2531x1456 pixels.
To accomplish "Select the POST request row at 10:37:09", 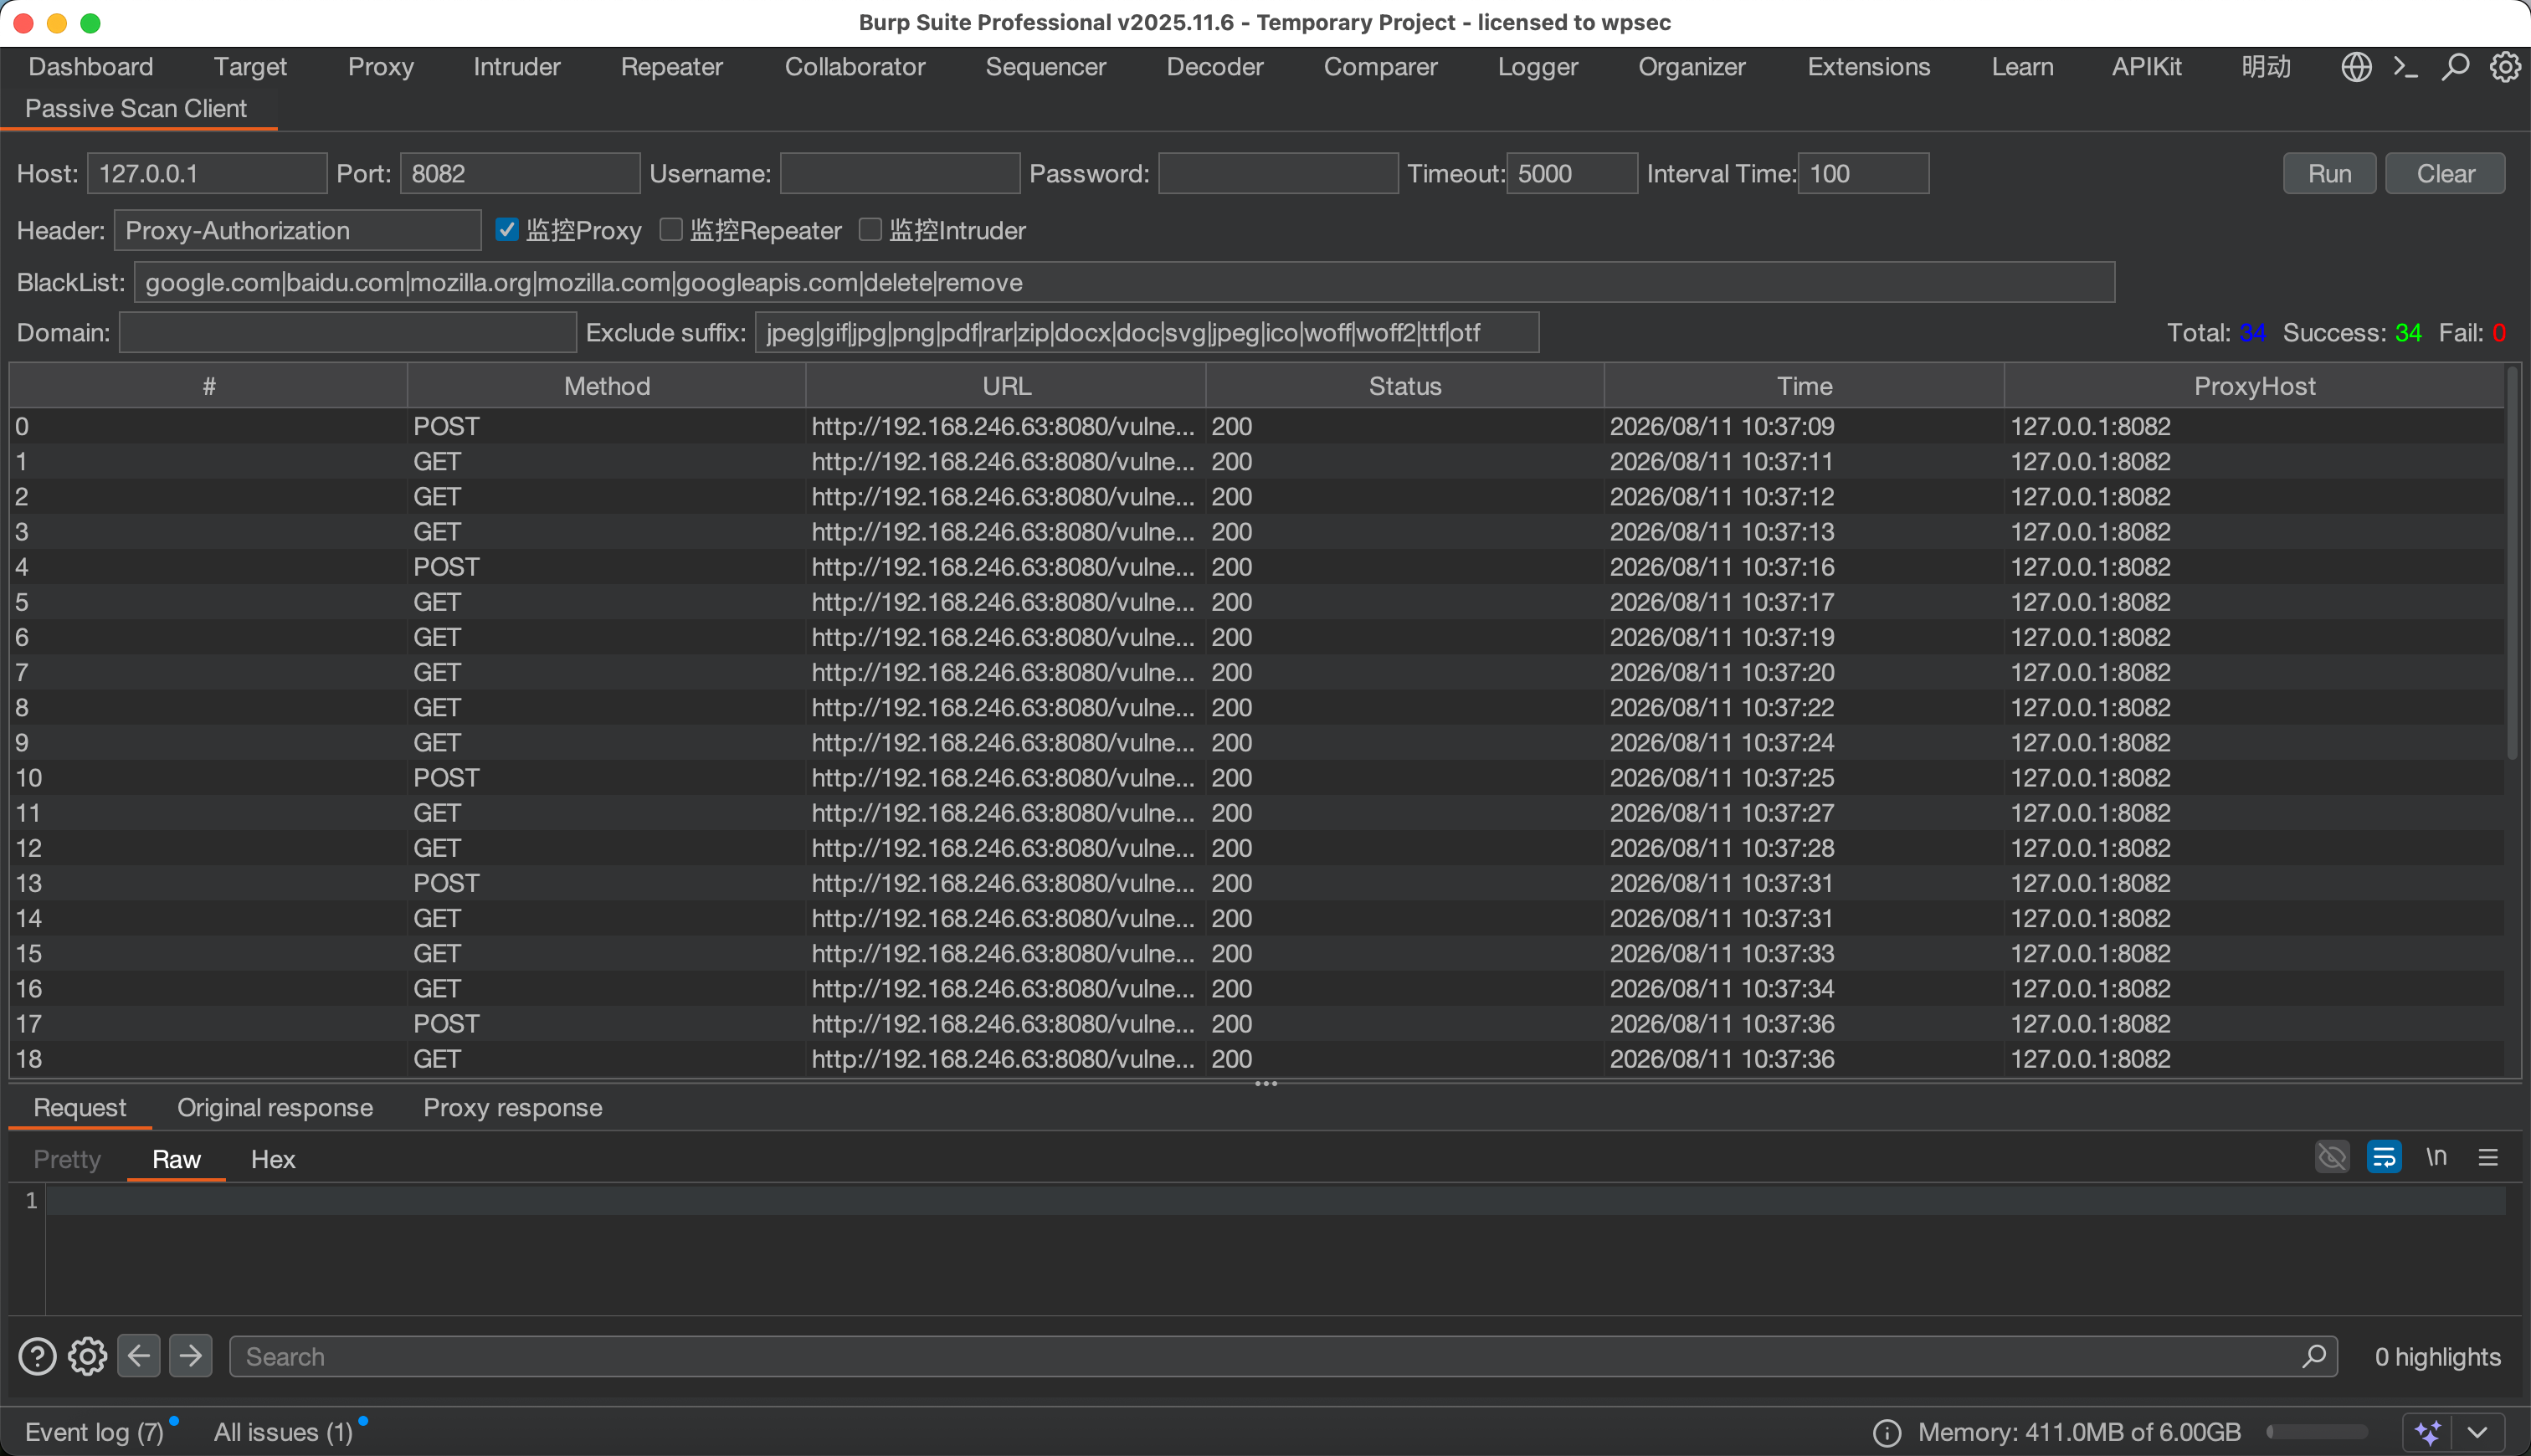I will (1257, 426).
